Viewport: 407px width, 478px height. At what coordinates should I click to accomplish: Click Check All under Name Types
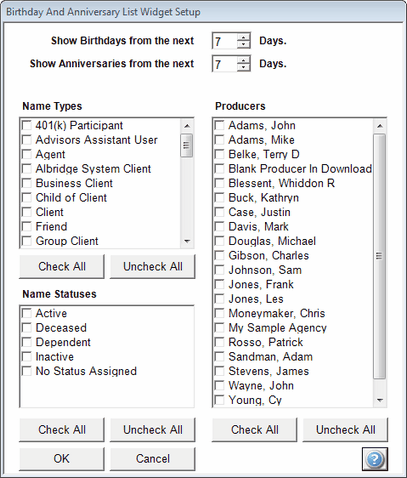[62, 266]
